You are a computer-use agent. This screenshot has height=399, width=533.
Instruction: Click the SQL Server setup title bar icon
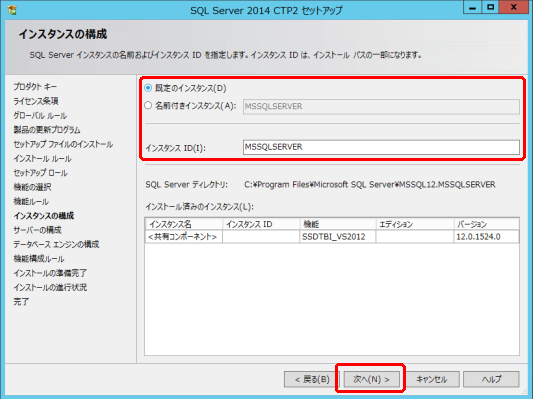pos(12,10)
